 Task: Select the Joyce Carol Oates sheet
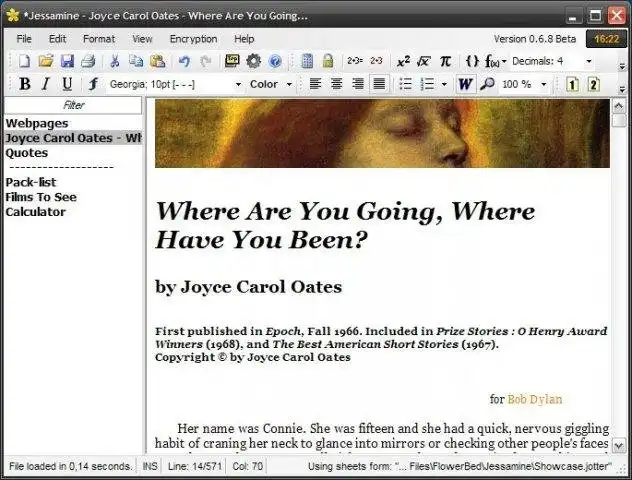(73, 138)
